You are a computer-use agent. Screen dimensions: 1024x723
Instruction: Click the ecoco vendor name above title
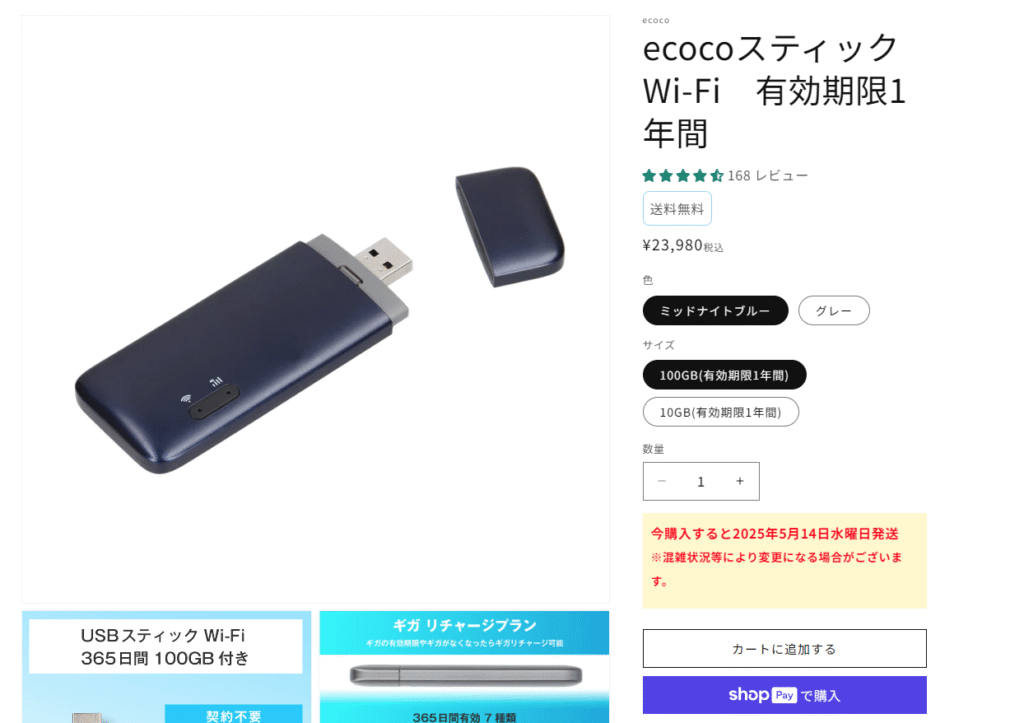click(x=656, y=20)
